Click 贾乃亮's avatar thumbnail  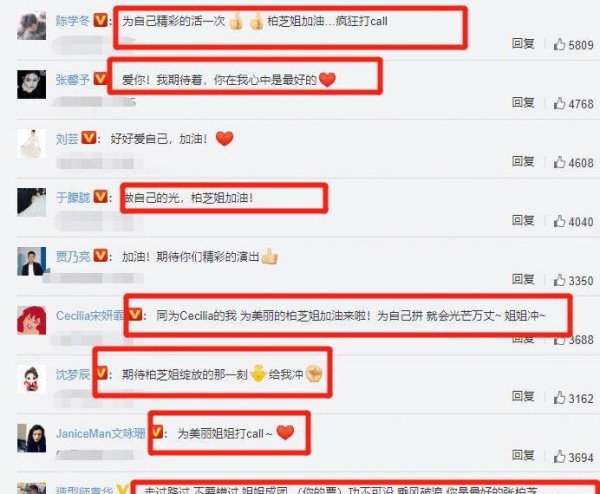coord(31,261)
